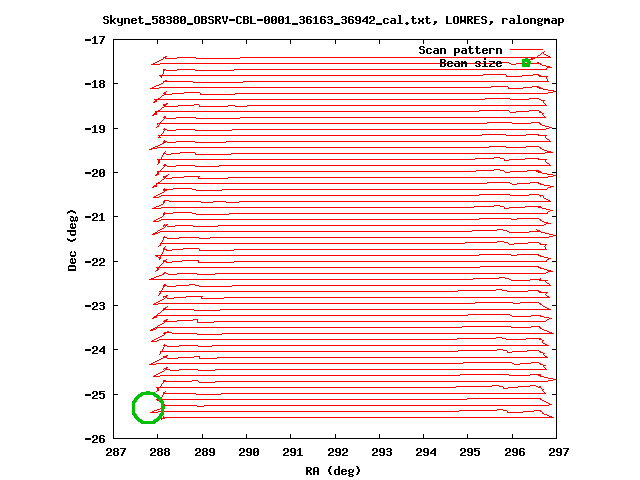Click the 292 RA tick label
Viewport: 640px width, 480px height.
click(338, 452)
